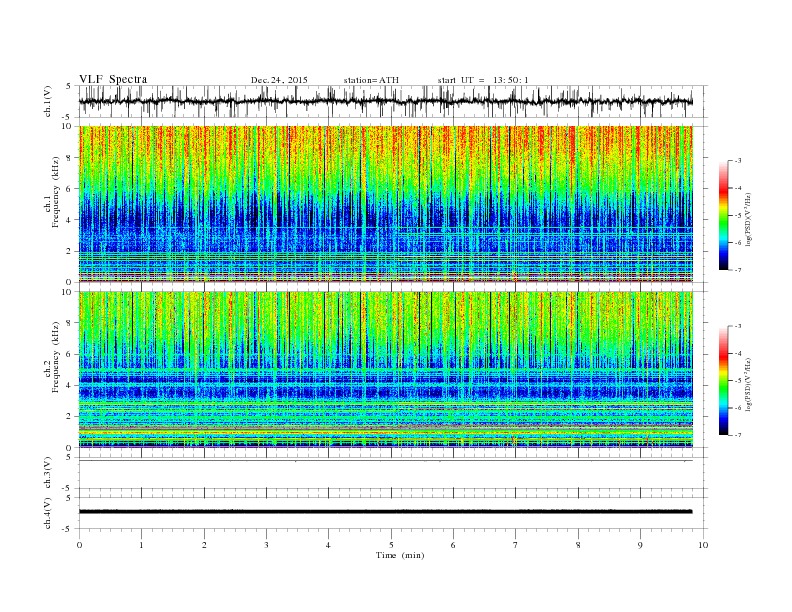Screen dimensions: 792x612
Task: Click the ch.2 PSD color scale bar
Action: 723,380
